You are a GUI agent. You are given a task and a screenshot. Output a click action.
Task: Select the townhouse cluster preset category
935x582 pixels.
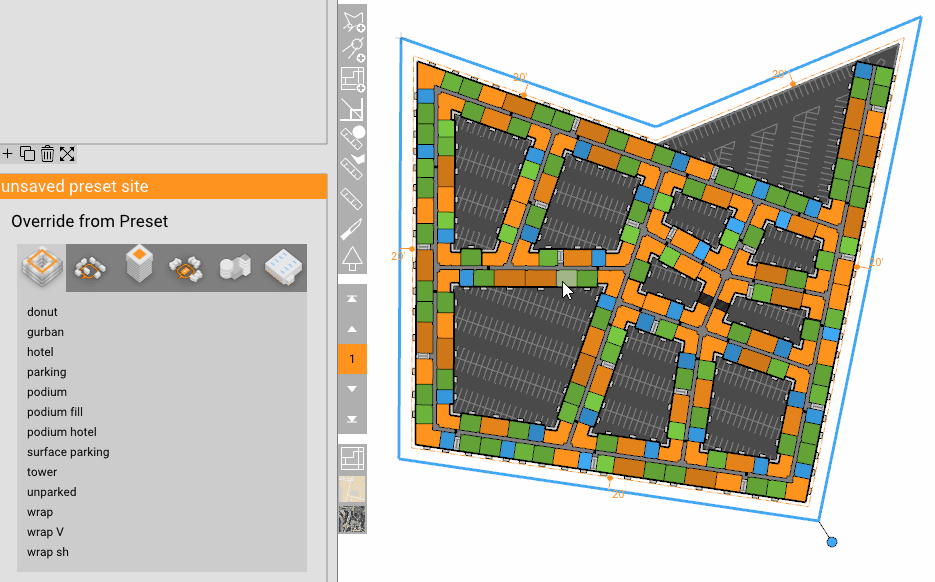click(x=186, y=268)
